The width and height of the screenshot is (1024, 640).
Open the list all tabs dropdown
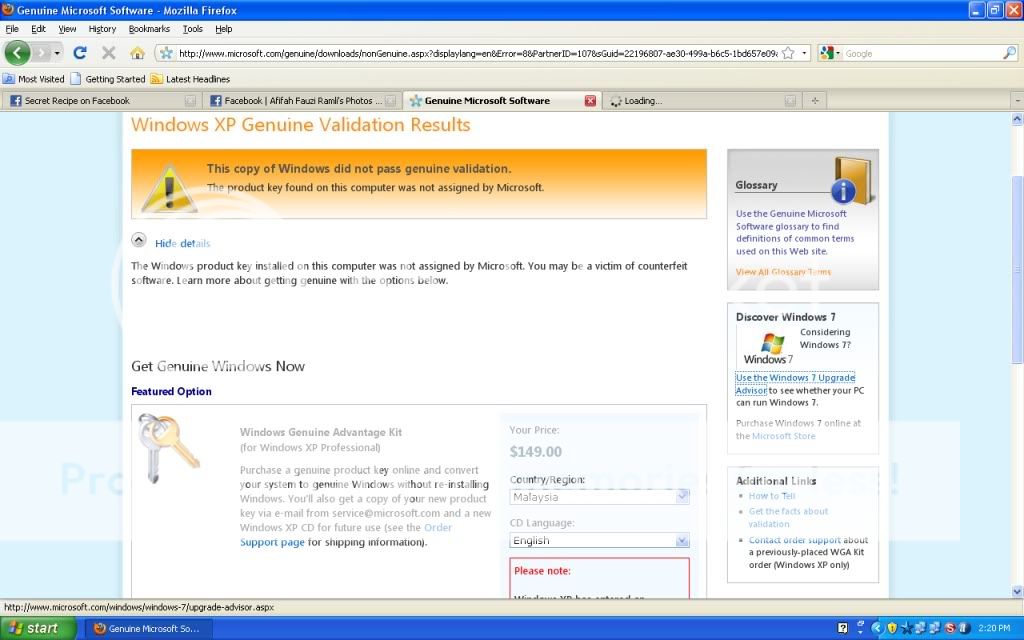1017,101
